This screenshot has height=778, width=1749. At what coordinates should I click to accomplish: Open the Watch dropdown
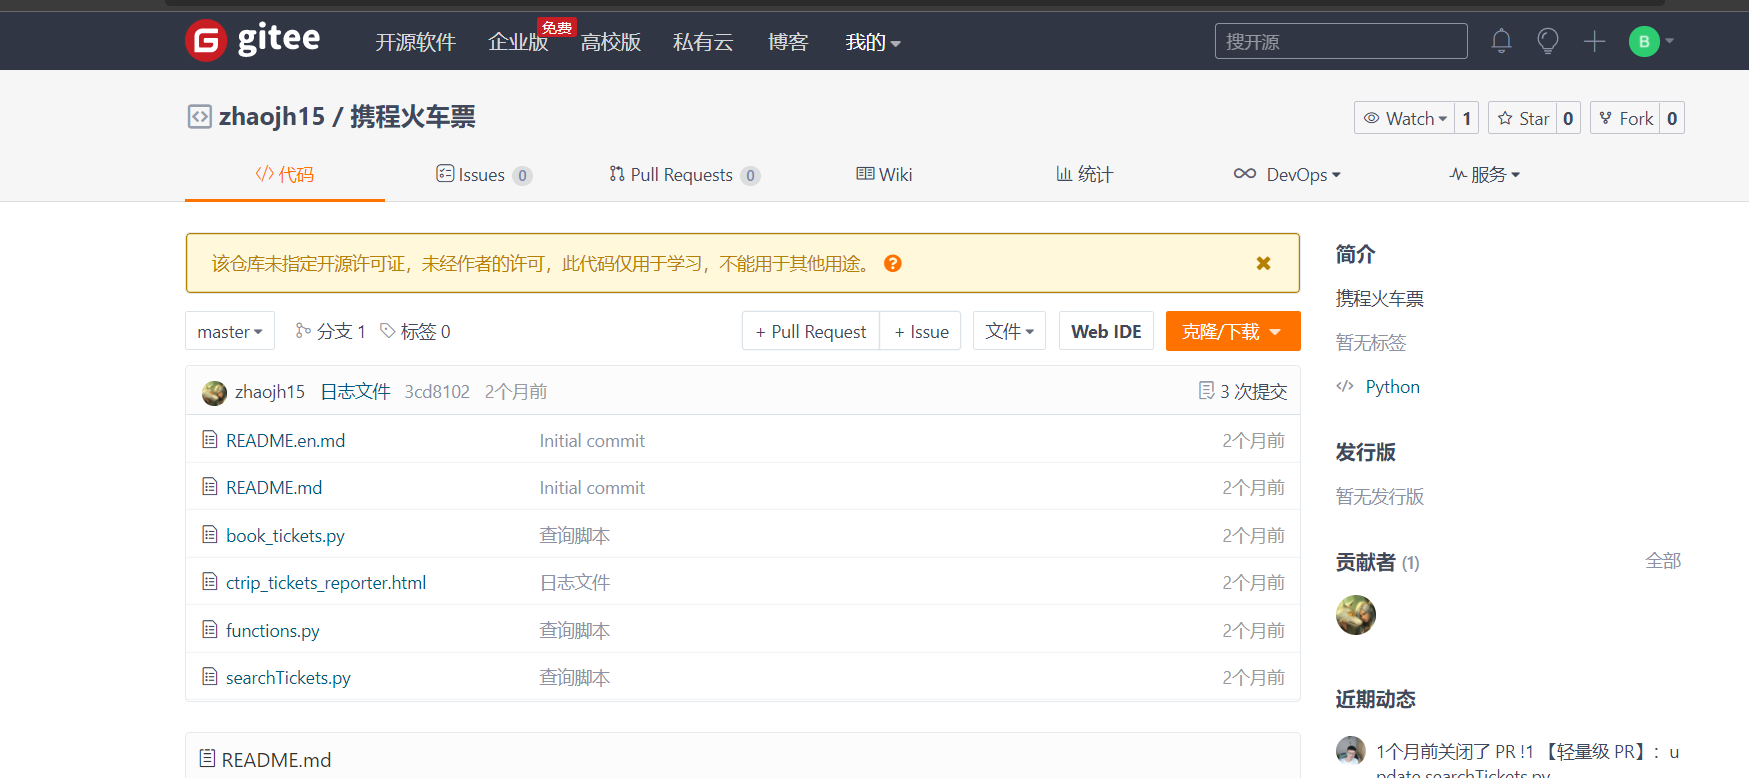1405,118
